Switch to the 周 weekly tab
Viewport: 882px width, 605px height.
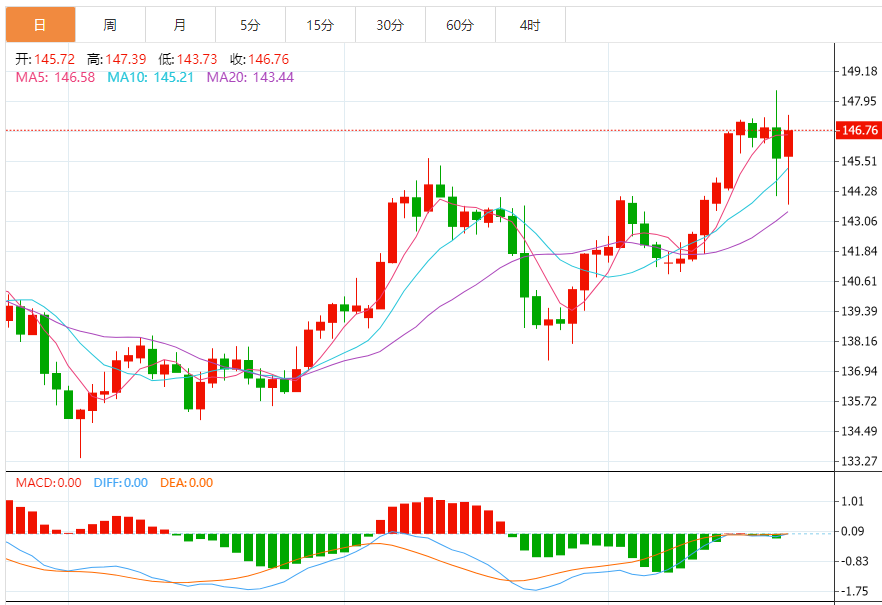[x=110, y=25]
